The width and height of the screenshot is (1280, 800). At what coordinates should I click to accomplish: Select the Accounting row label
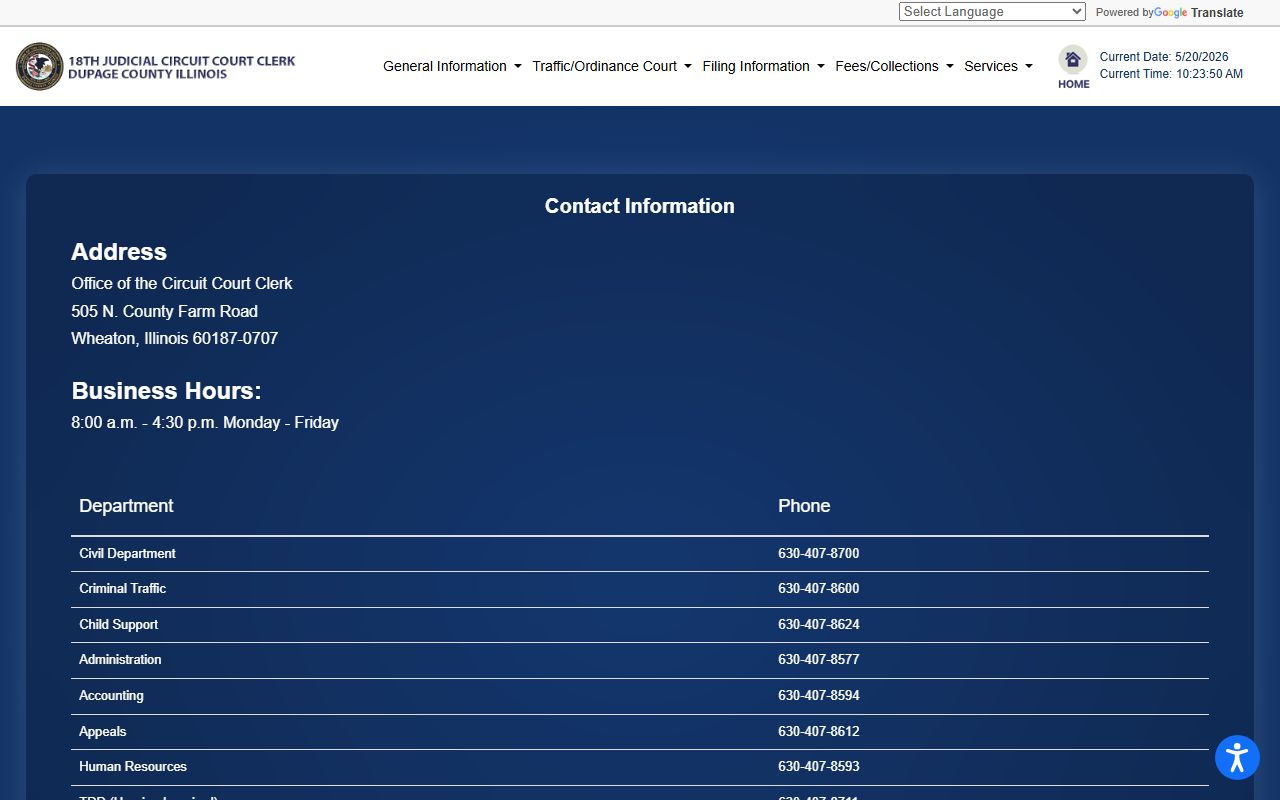(111, 695)
